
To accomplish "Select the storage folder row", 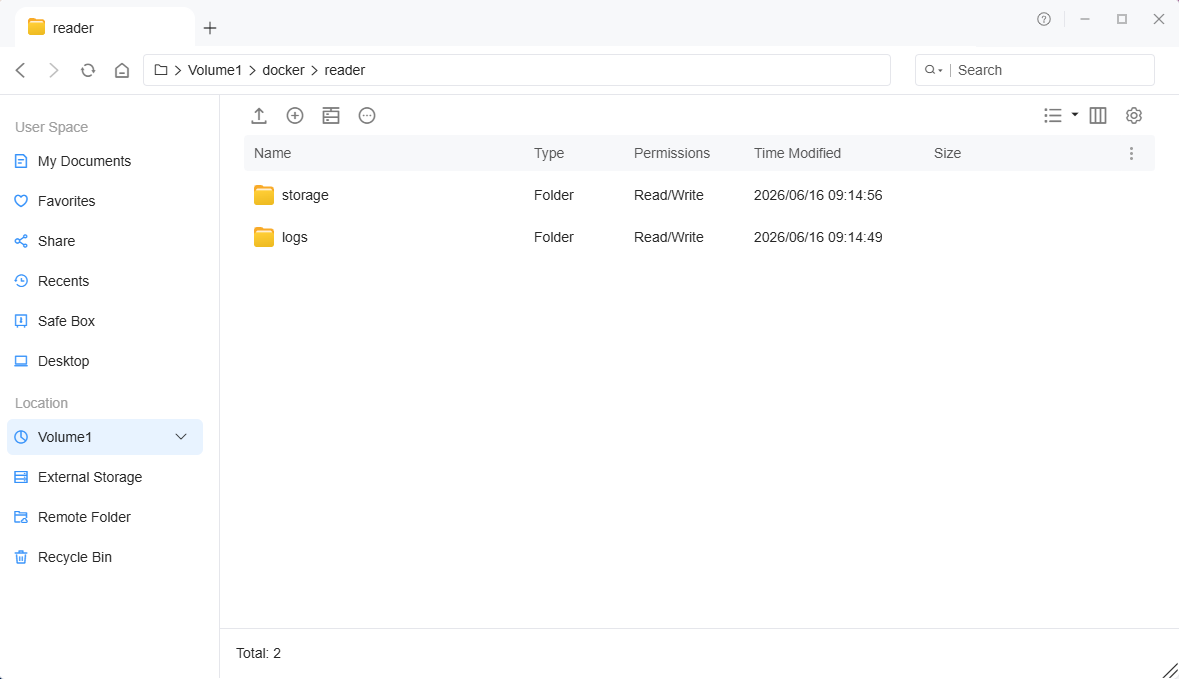I will click(x=699, y=196).
